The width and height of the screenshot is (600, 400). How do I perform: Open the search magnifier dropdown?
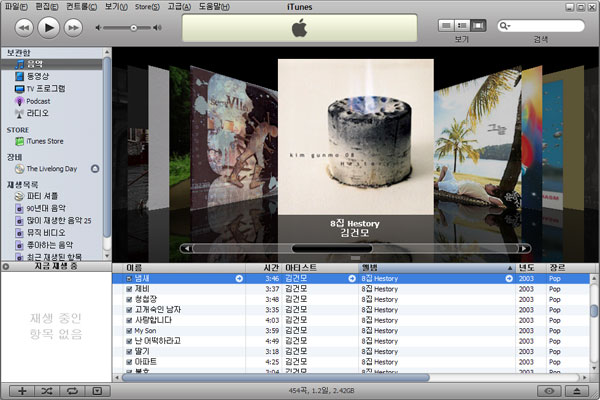point(505,26)
